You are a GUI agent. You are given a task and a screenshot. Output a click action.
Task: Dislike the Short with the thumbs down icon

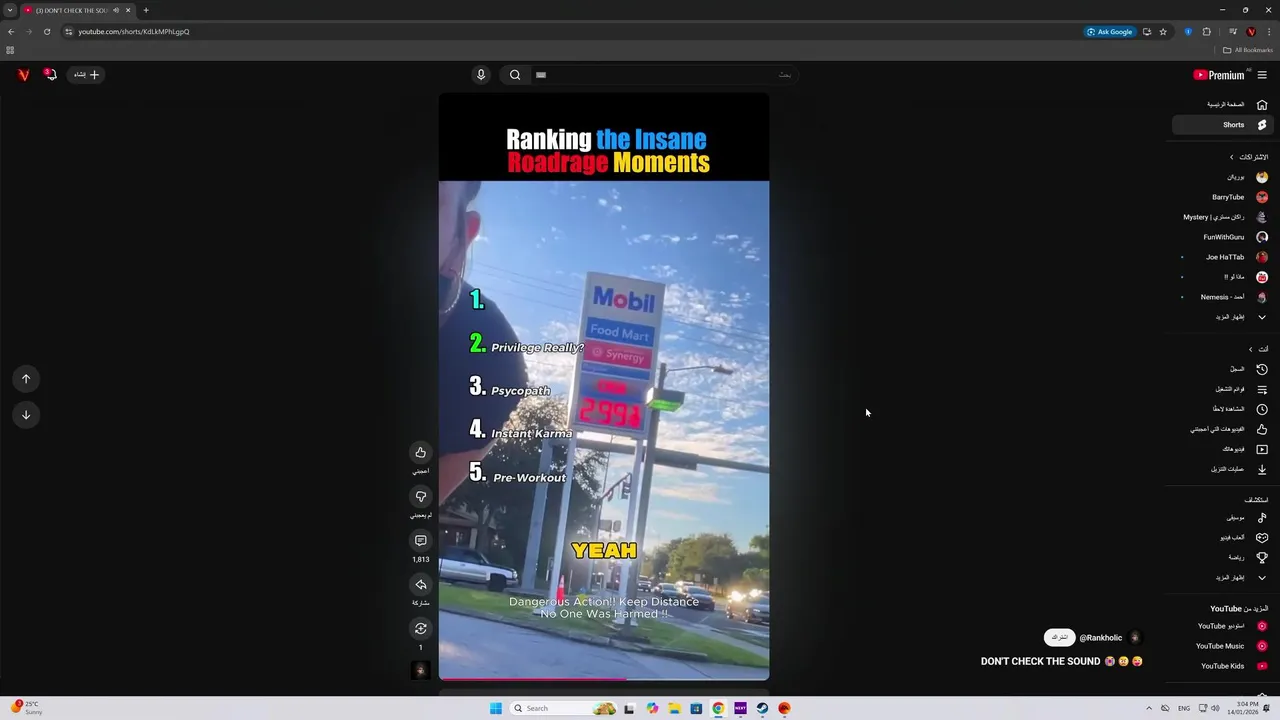tap(421, 496)
